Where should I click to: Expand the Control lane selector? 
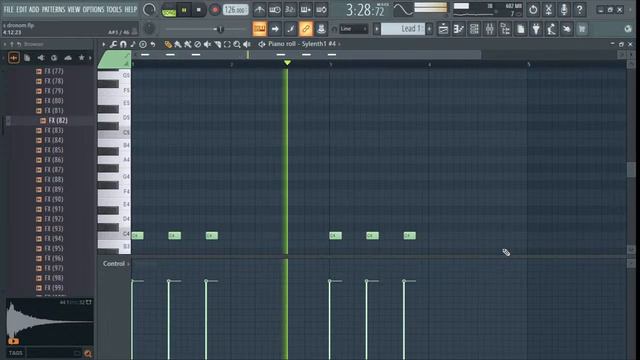tap(116, 264)
